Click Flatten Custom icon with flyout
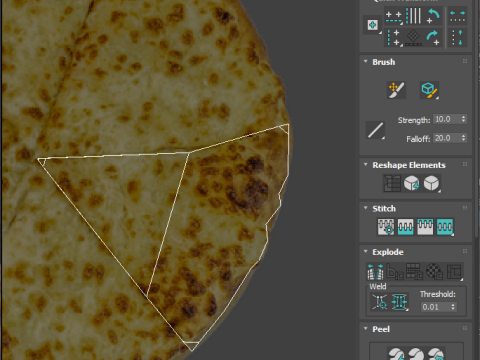Screen dimensions: 480x360 (x=454, y=271)
